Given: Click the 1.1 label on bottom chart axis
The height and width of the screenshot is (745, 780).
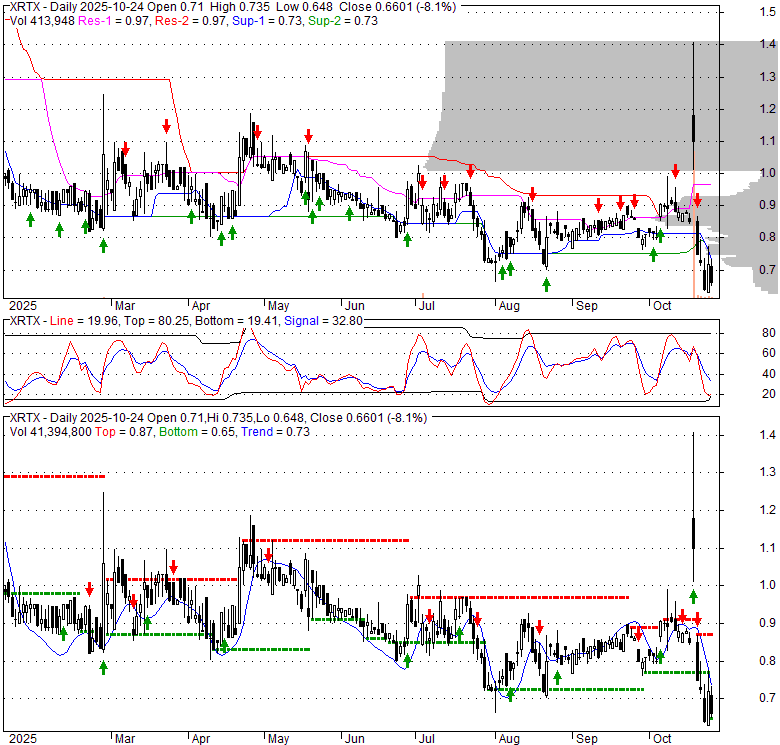Looking at the screenshot, I should click(768, 548).
